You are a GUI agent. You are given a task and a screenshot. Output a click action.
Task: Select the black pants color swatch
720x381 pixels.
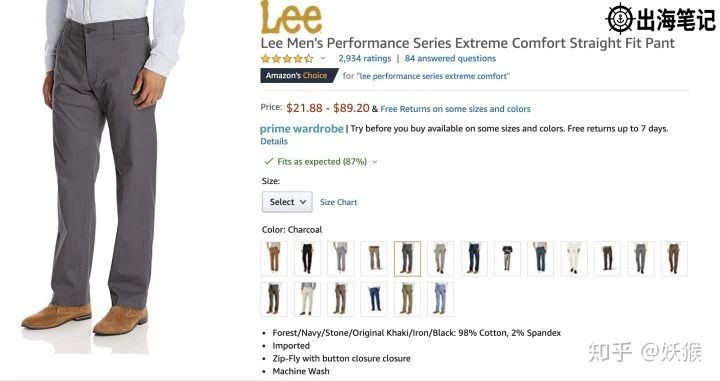click(x=307, y=258)
